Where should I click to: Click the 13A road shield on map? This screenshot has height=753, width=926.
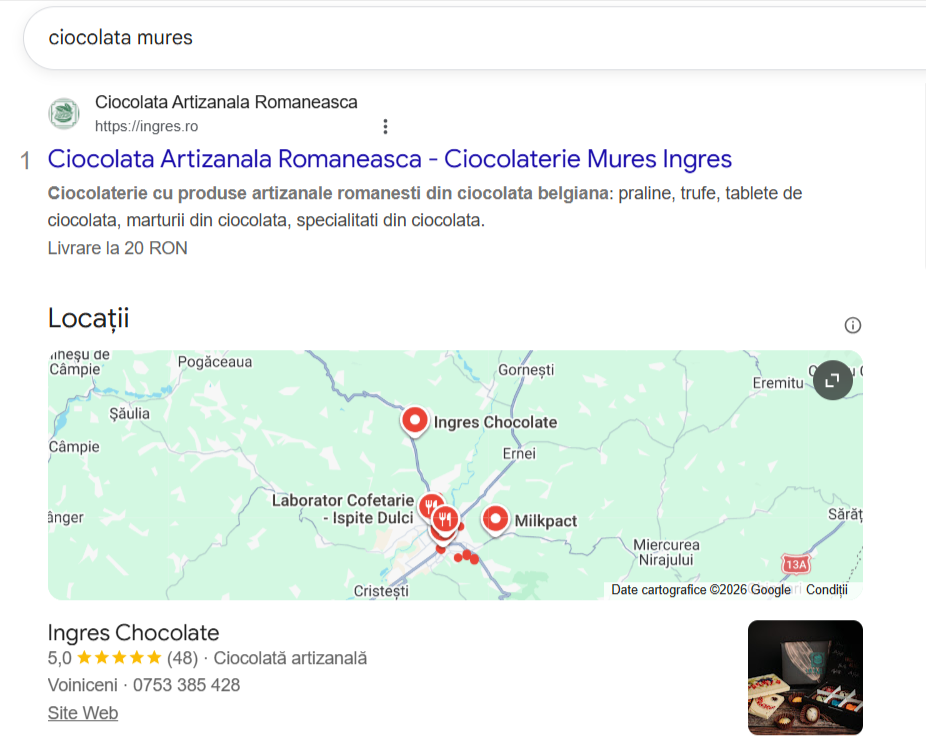(x=795, y=565)
